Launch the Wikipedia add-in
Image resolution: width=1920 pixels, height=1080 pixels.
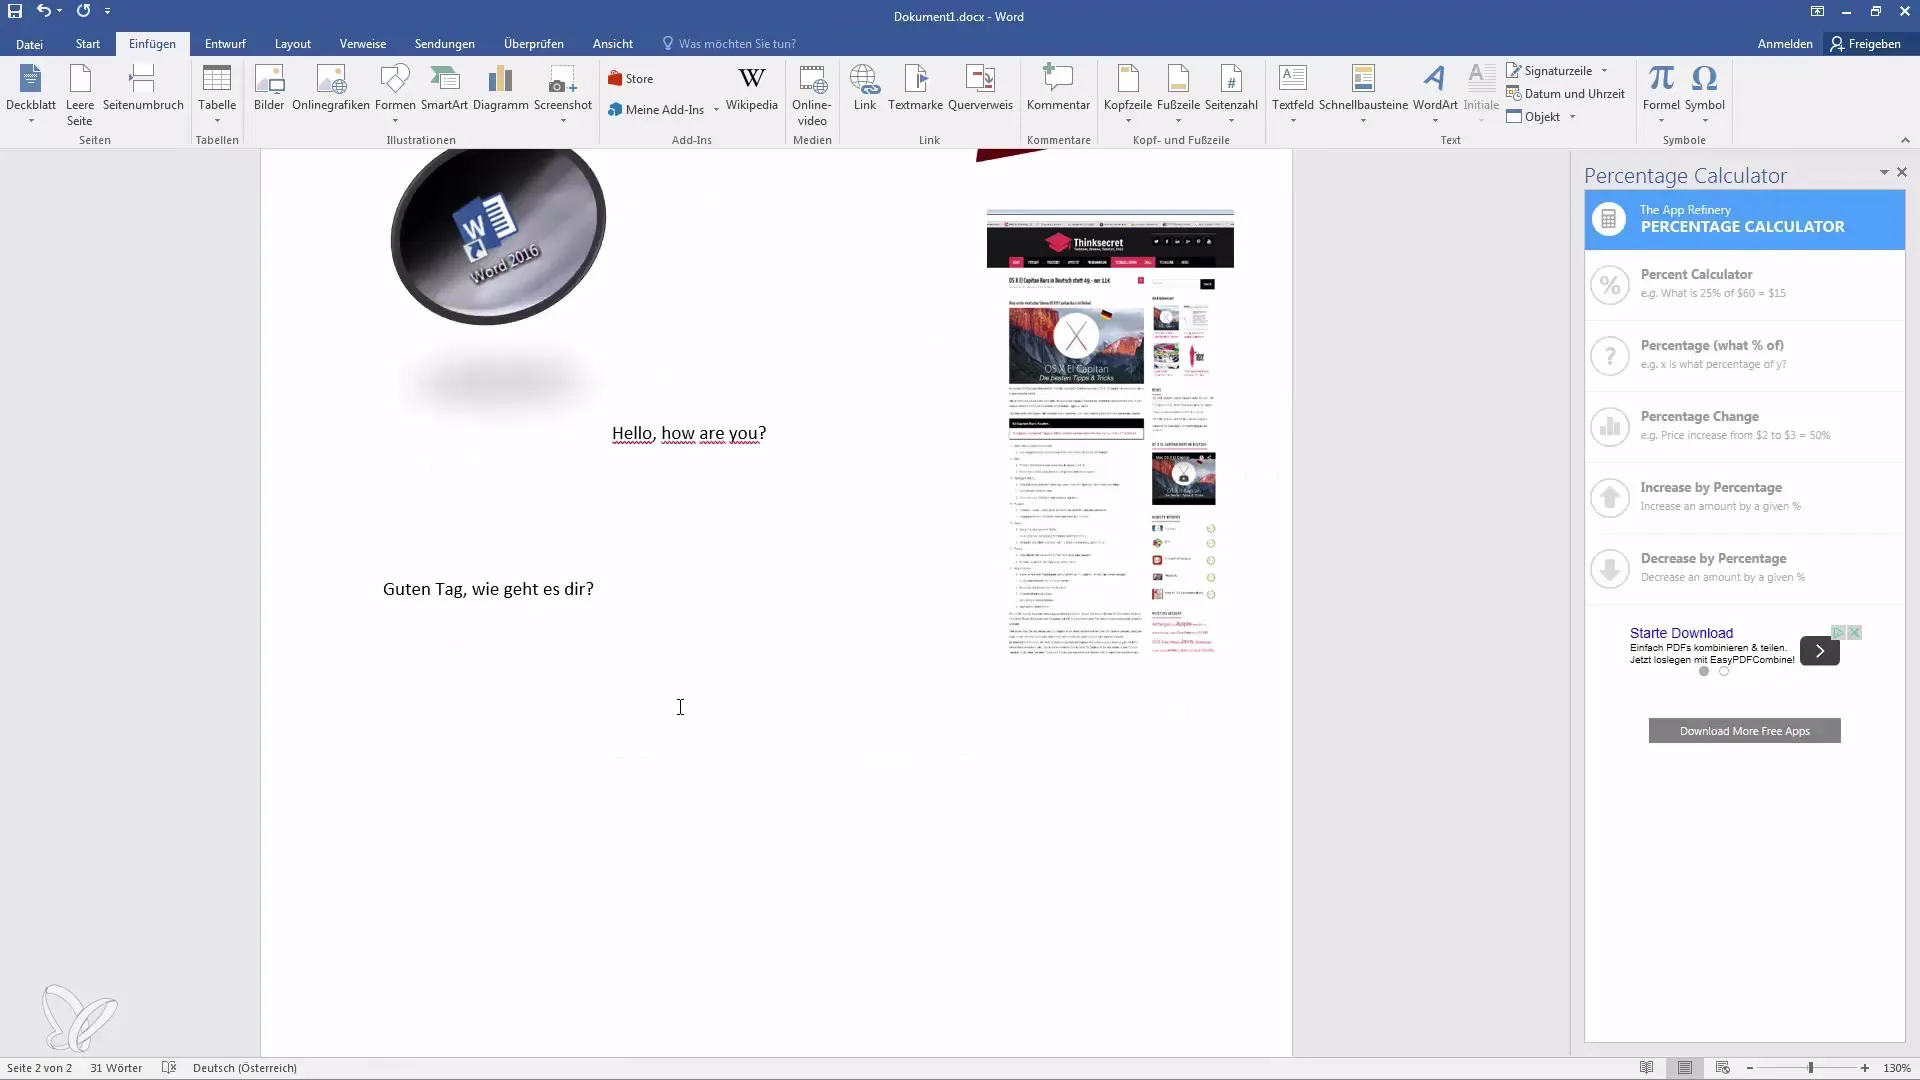point(752,88)
